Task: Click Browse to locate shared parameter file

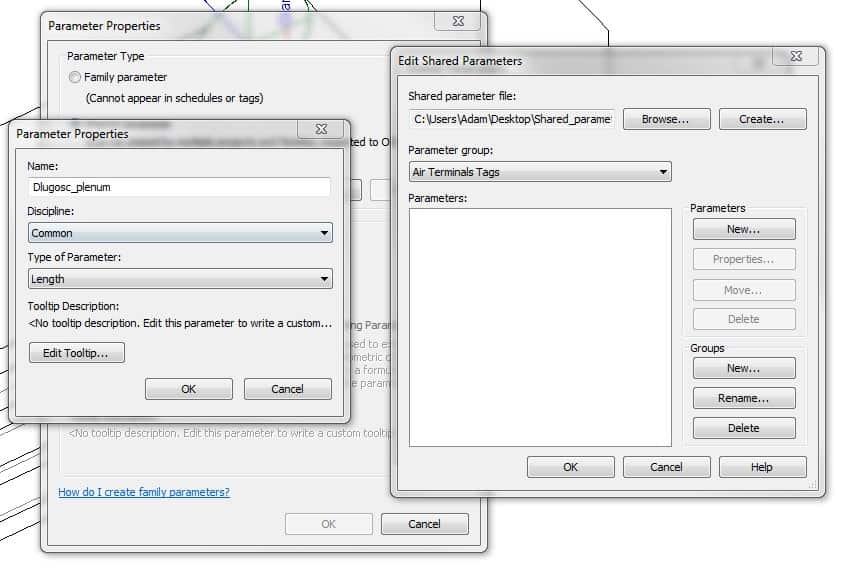Action: click(x=666, y=119)
